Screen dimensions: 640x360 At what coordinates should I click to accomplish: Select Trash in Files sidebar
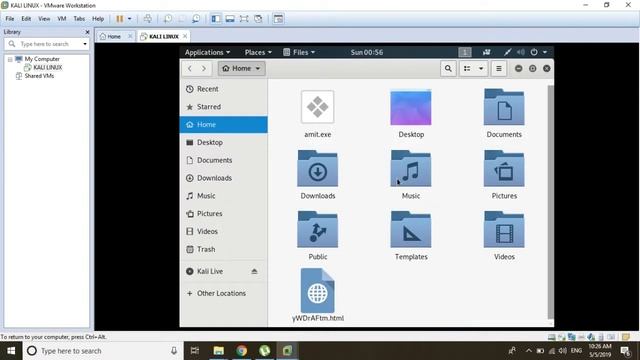[x=224, y=249]
